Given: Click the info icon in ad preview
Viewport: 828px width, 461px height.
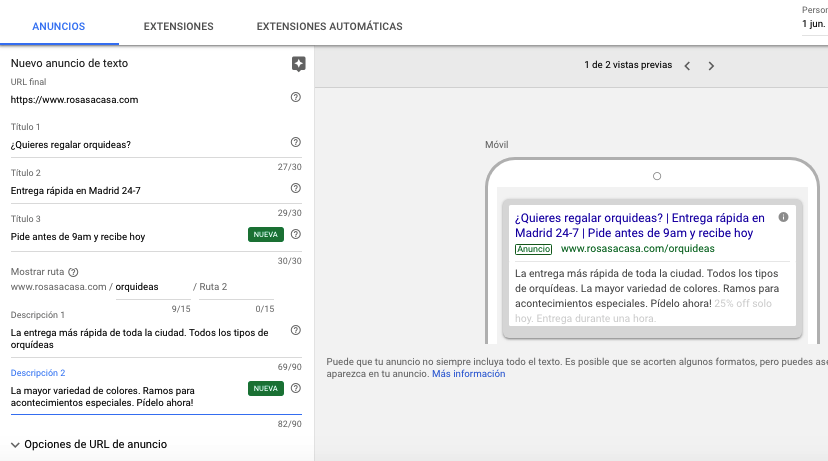Looking at the screenshot, I should tap(783, 217).
